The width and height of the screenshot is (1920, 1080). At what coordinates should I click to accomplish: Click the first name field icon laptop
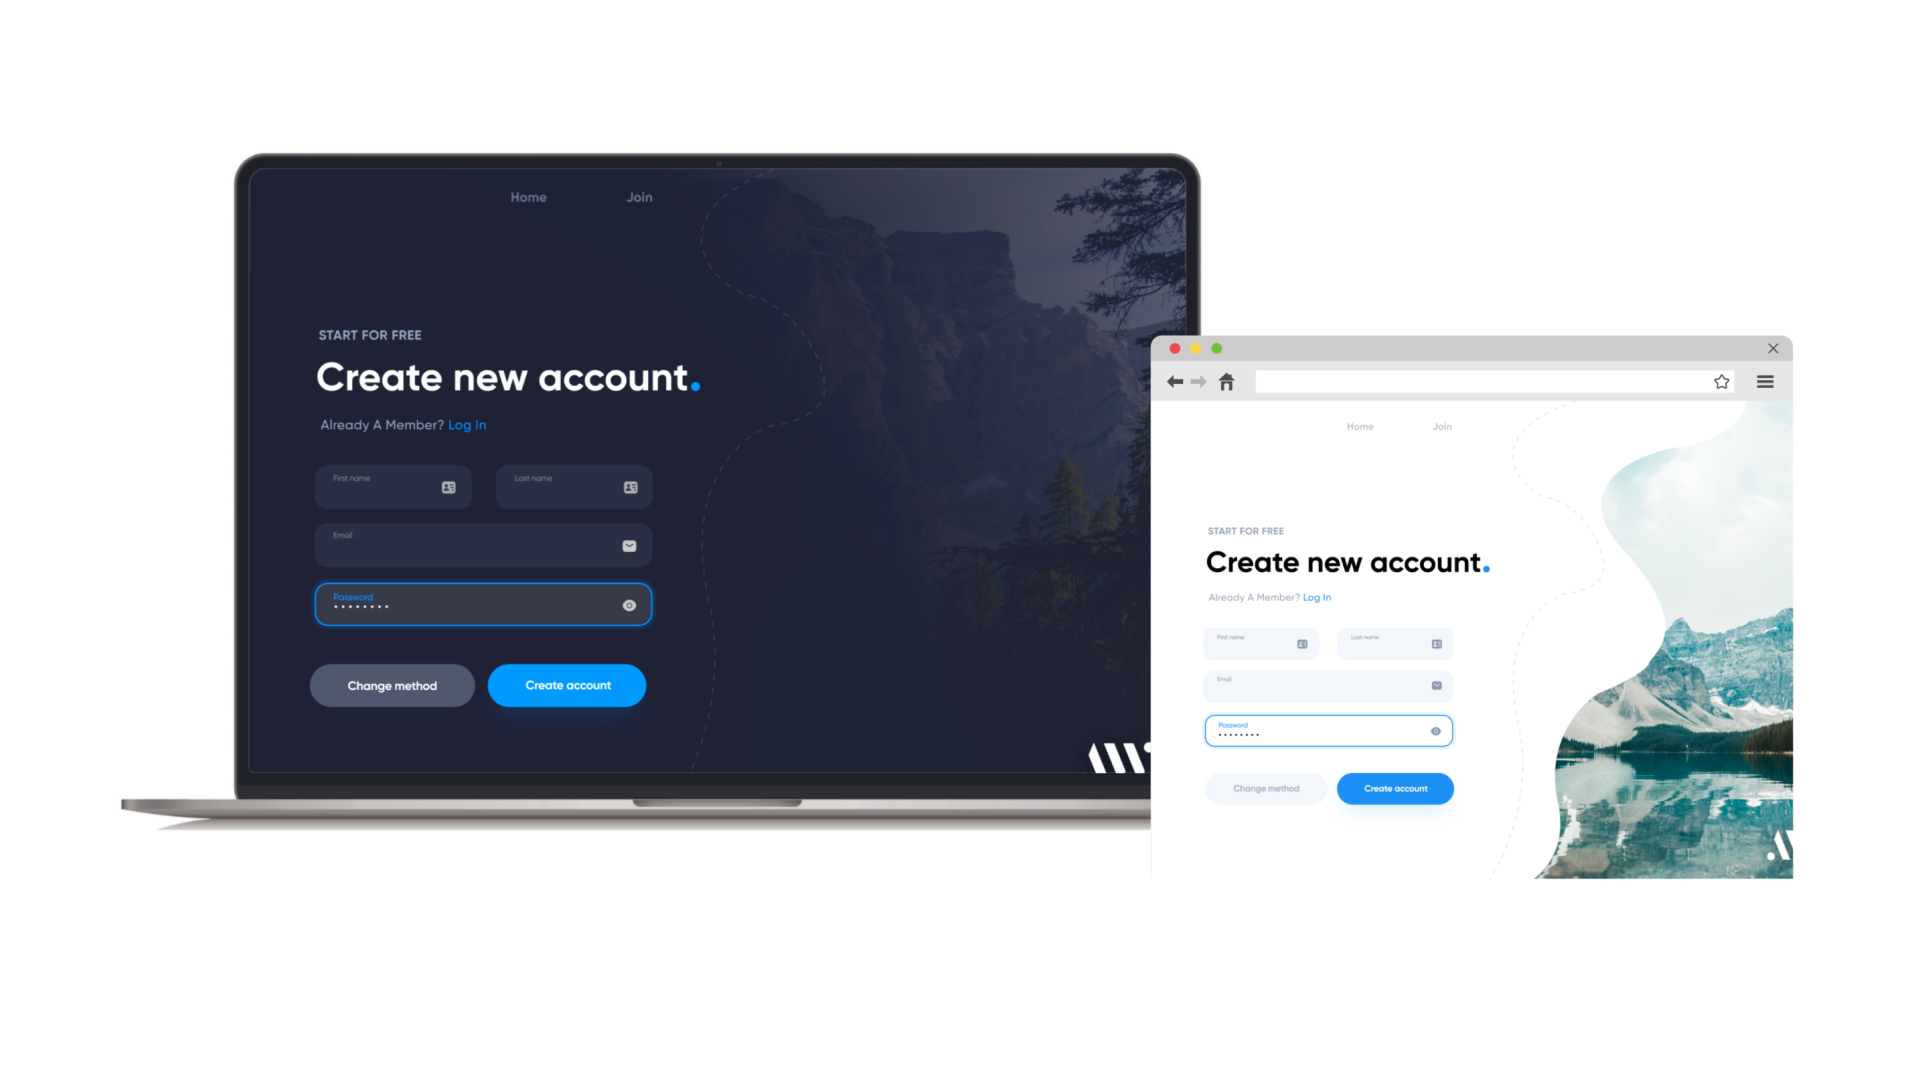(448, 488)
